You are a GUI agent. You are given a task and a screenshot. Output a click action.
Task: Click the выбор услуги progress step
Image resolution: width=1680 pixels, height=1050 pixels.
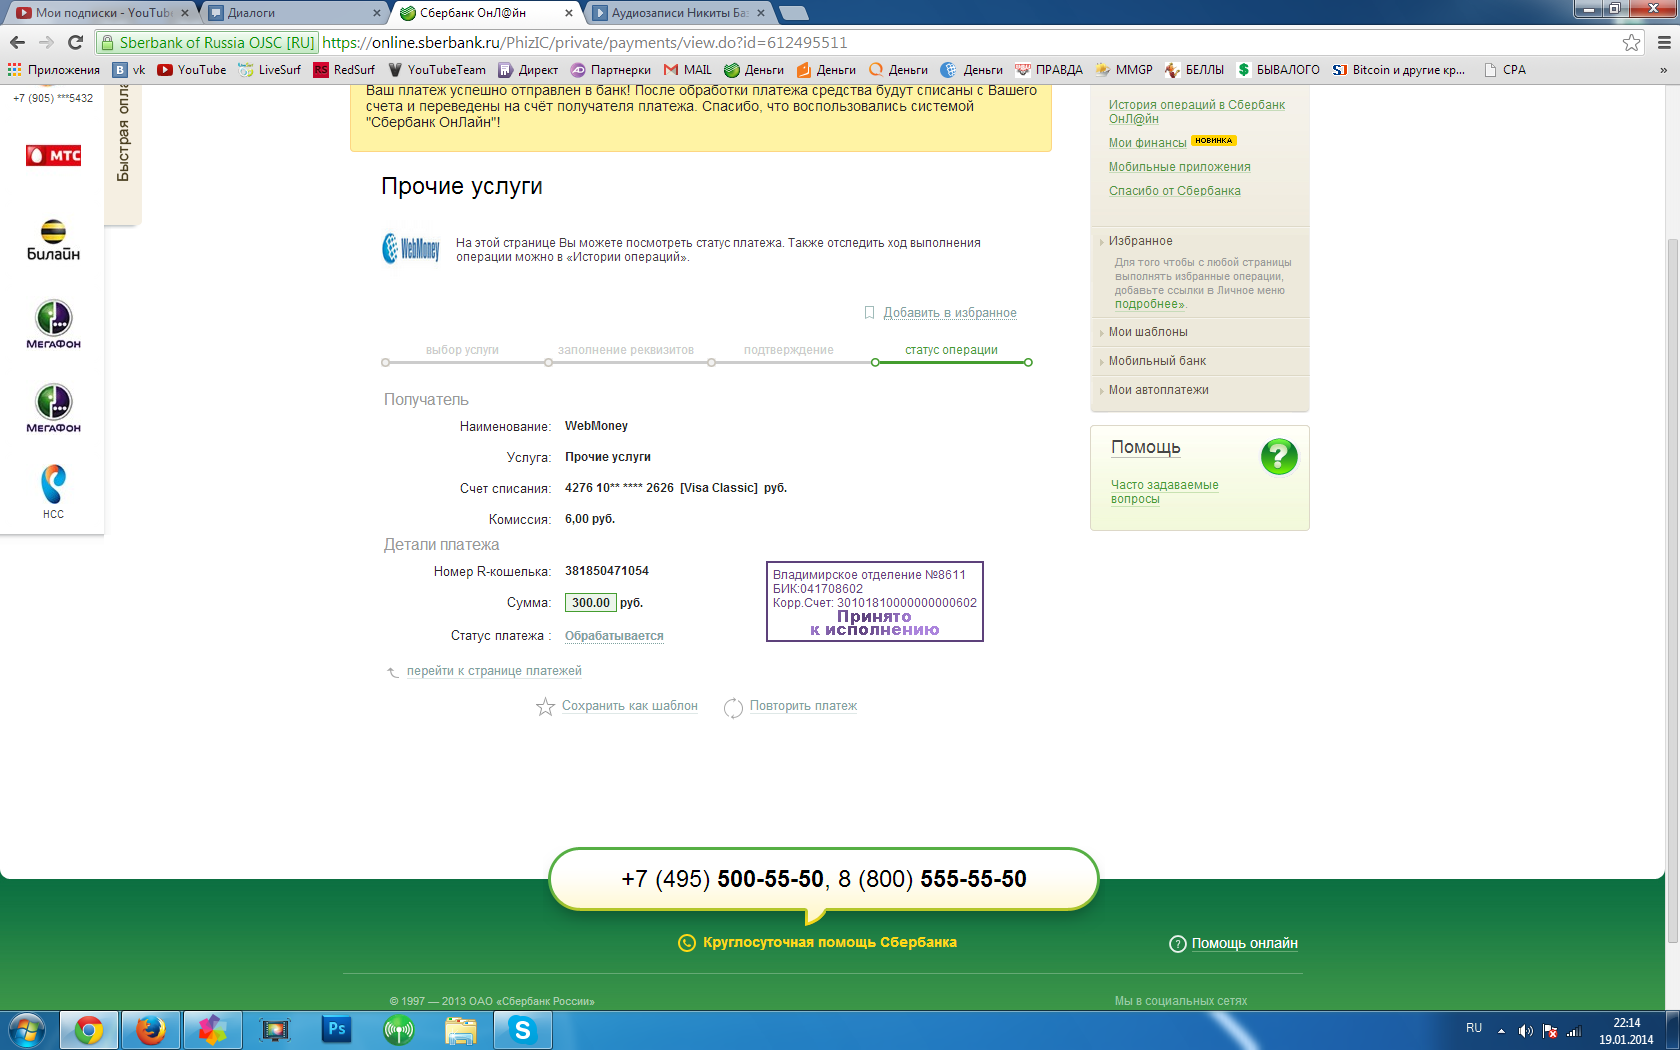(462, 350)
